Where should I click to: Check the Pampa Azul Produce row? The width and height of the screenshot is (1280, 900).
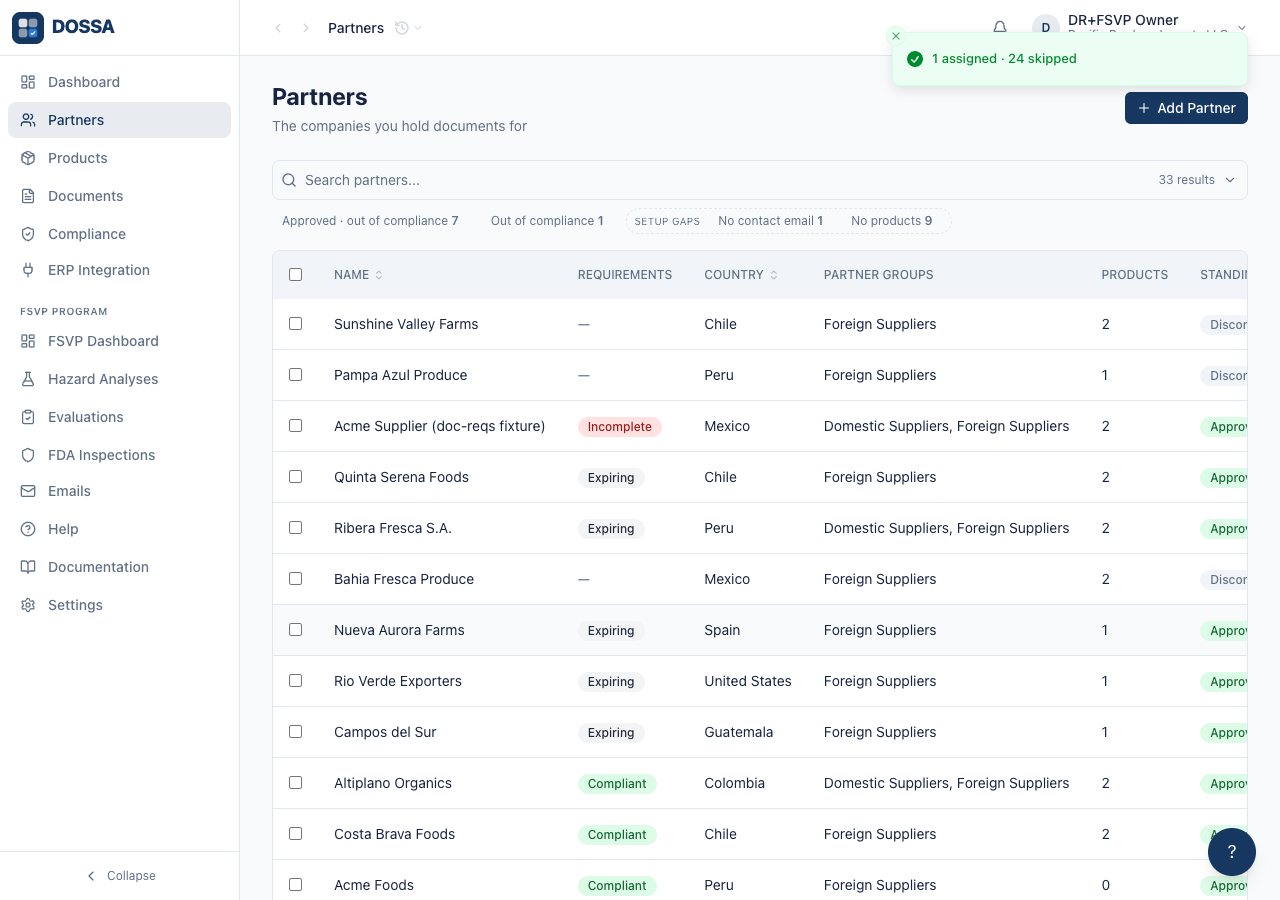295,374
